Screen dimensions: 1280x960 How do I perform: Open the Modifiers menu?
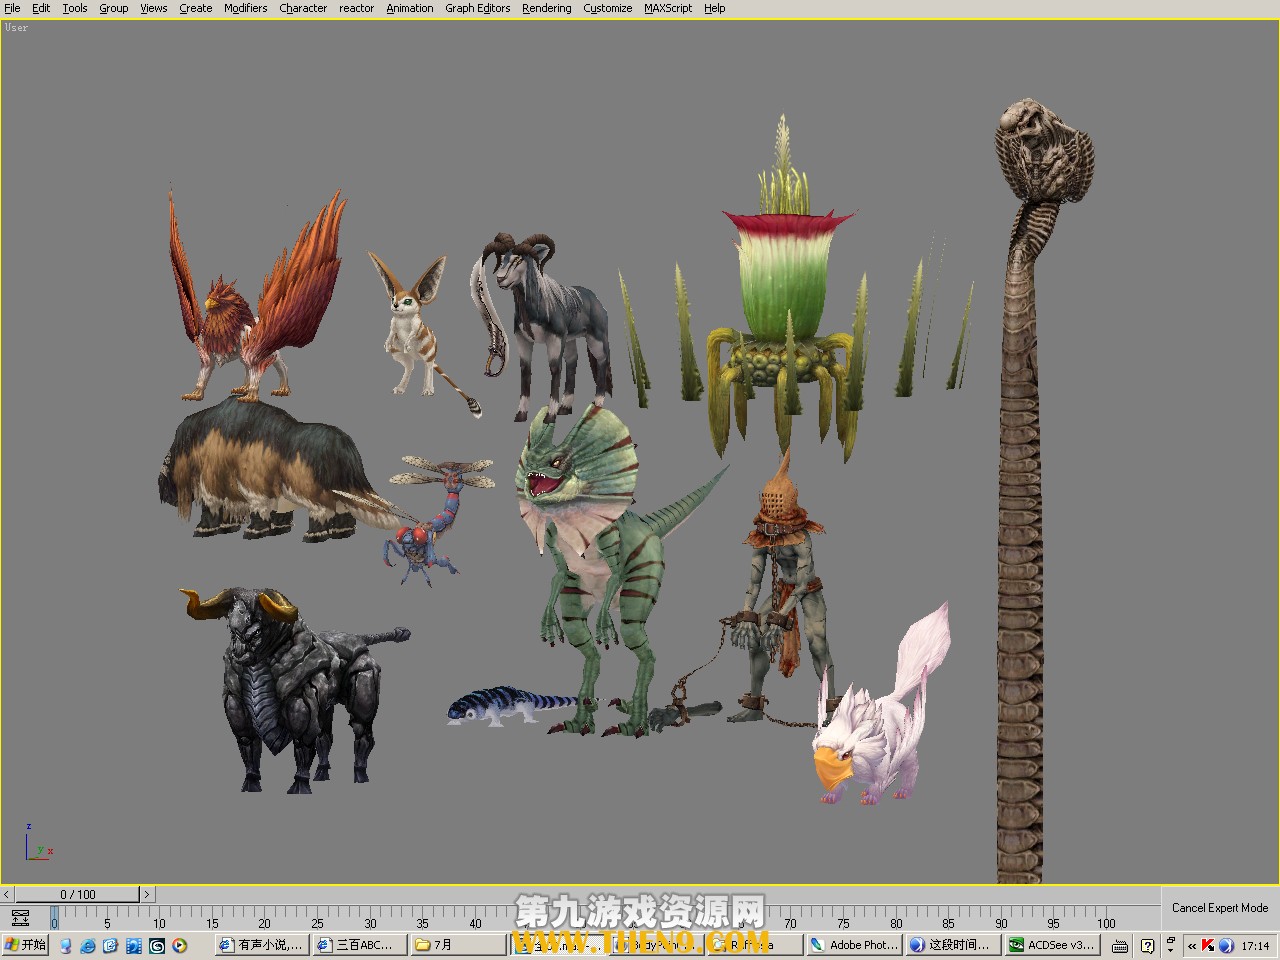(245, 8)
